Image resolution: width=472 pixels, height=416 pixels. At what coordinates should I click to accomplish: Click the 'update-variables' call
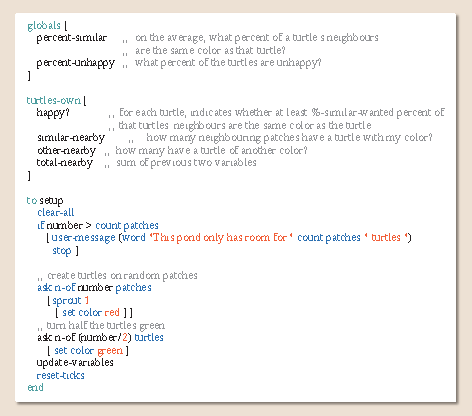(x=75, y=363)
